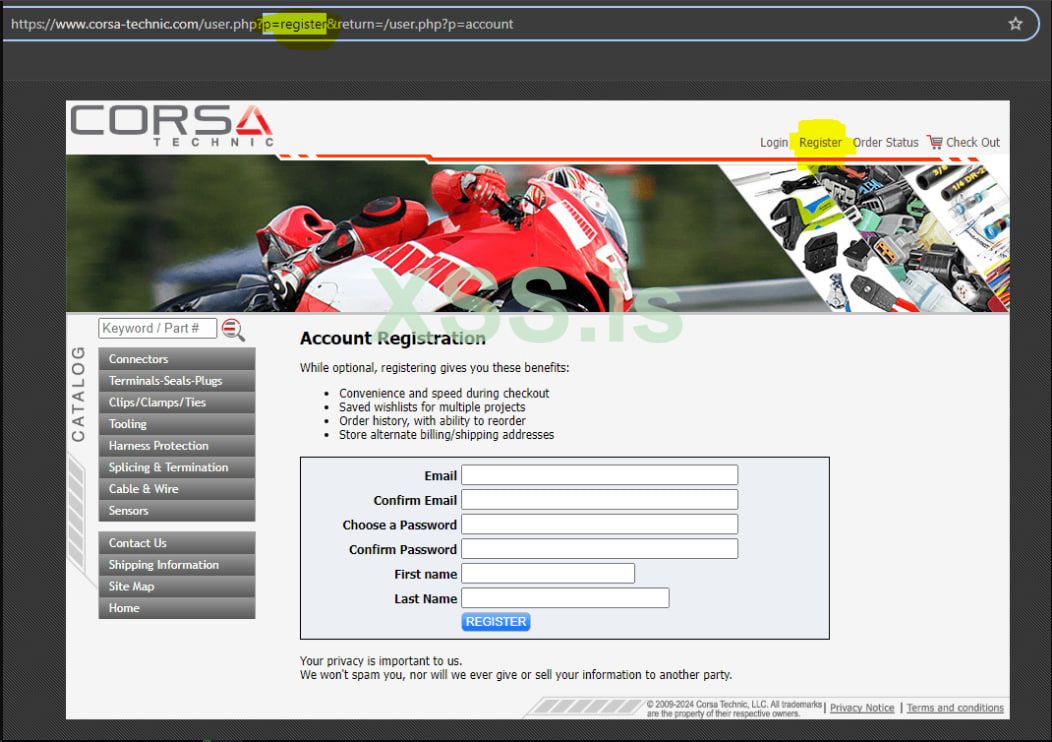Click the shopping cart icon
This screenshot has height=742, width=1052.
pos(935,142)
